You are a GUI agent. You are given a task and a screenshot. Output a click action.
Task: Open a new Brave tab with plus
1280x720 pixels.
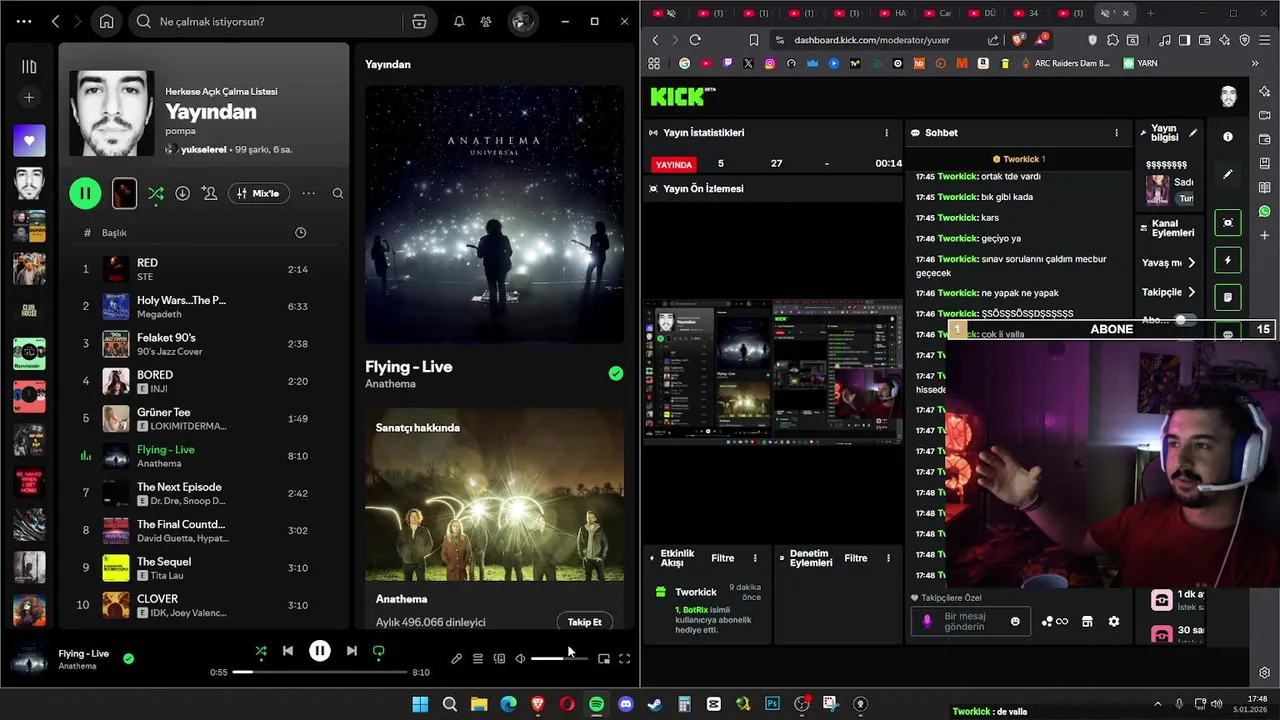pyautogui.click(x=1150, y=13)
